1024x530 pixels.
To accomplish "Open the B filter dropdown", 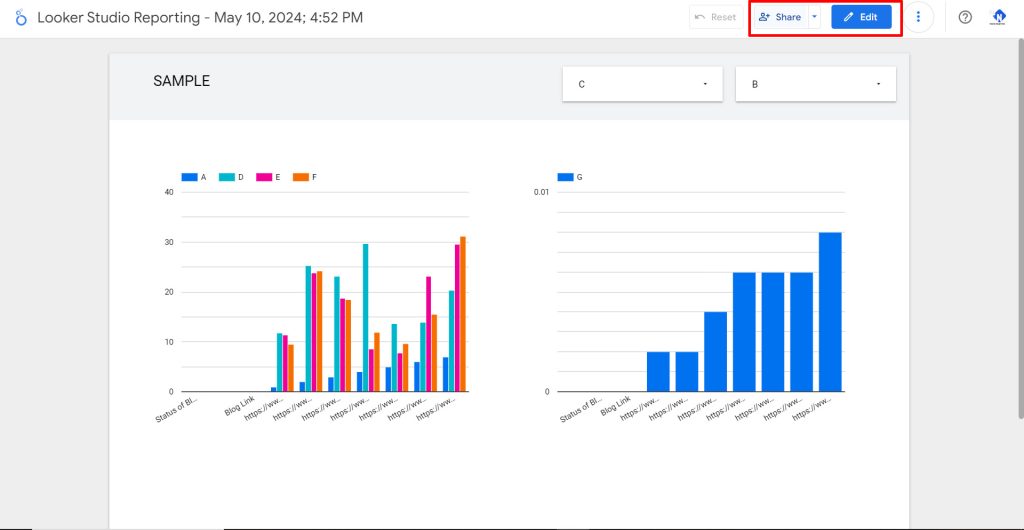I will (x=815, y=84).
